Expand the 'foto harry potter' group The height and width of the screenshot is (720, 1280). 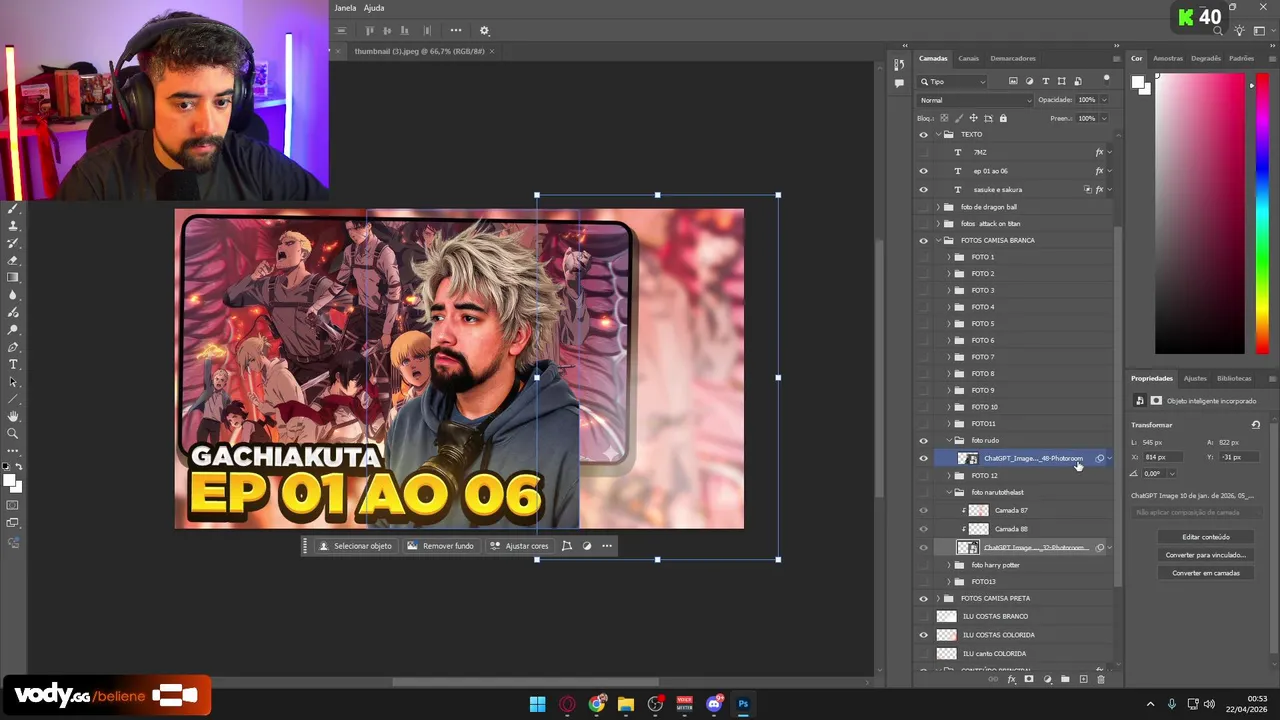click(949, 565)
